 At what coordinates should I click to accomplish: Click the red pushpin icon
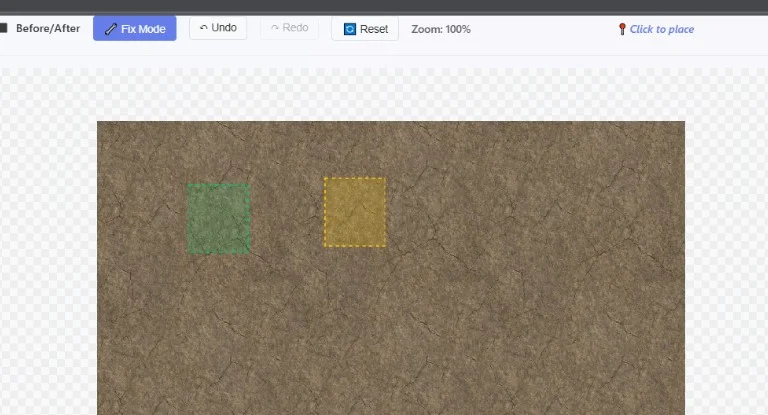click(622, 29)
